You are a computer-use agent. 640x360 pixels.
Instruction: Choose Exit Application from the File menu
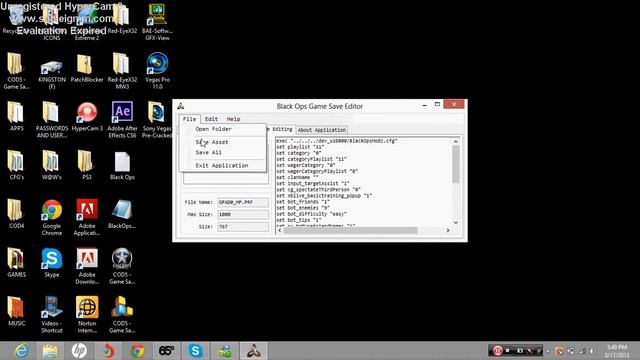pos(223,165)
